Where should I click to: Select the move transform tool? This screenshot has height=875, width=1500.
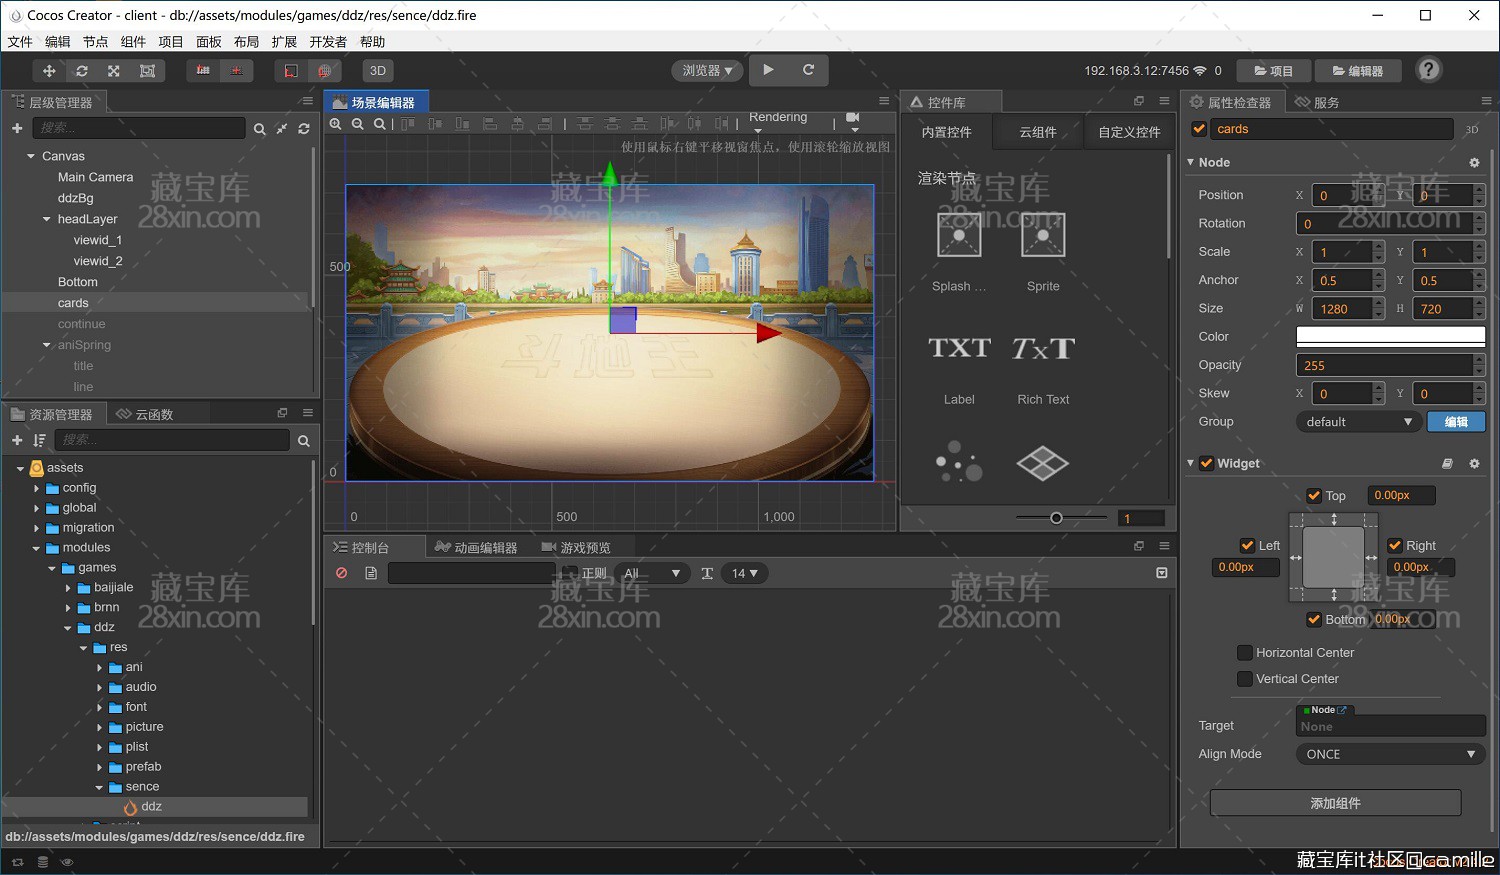49,71
